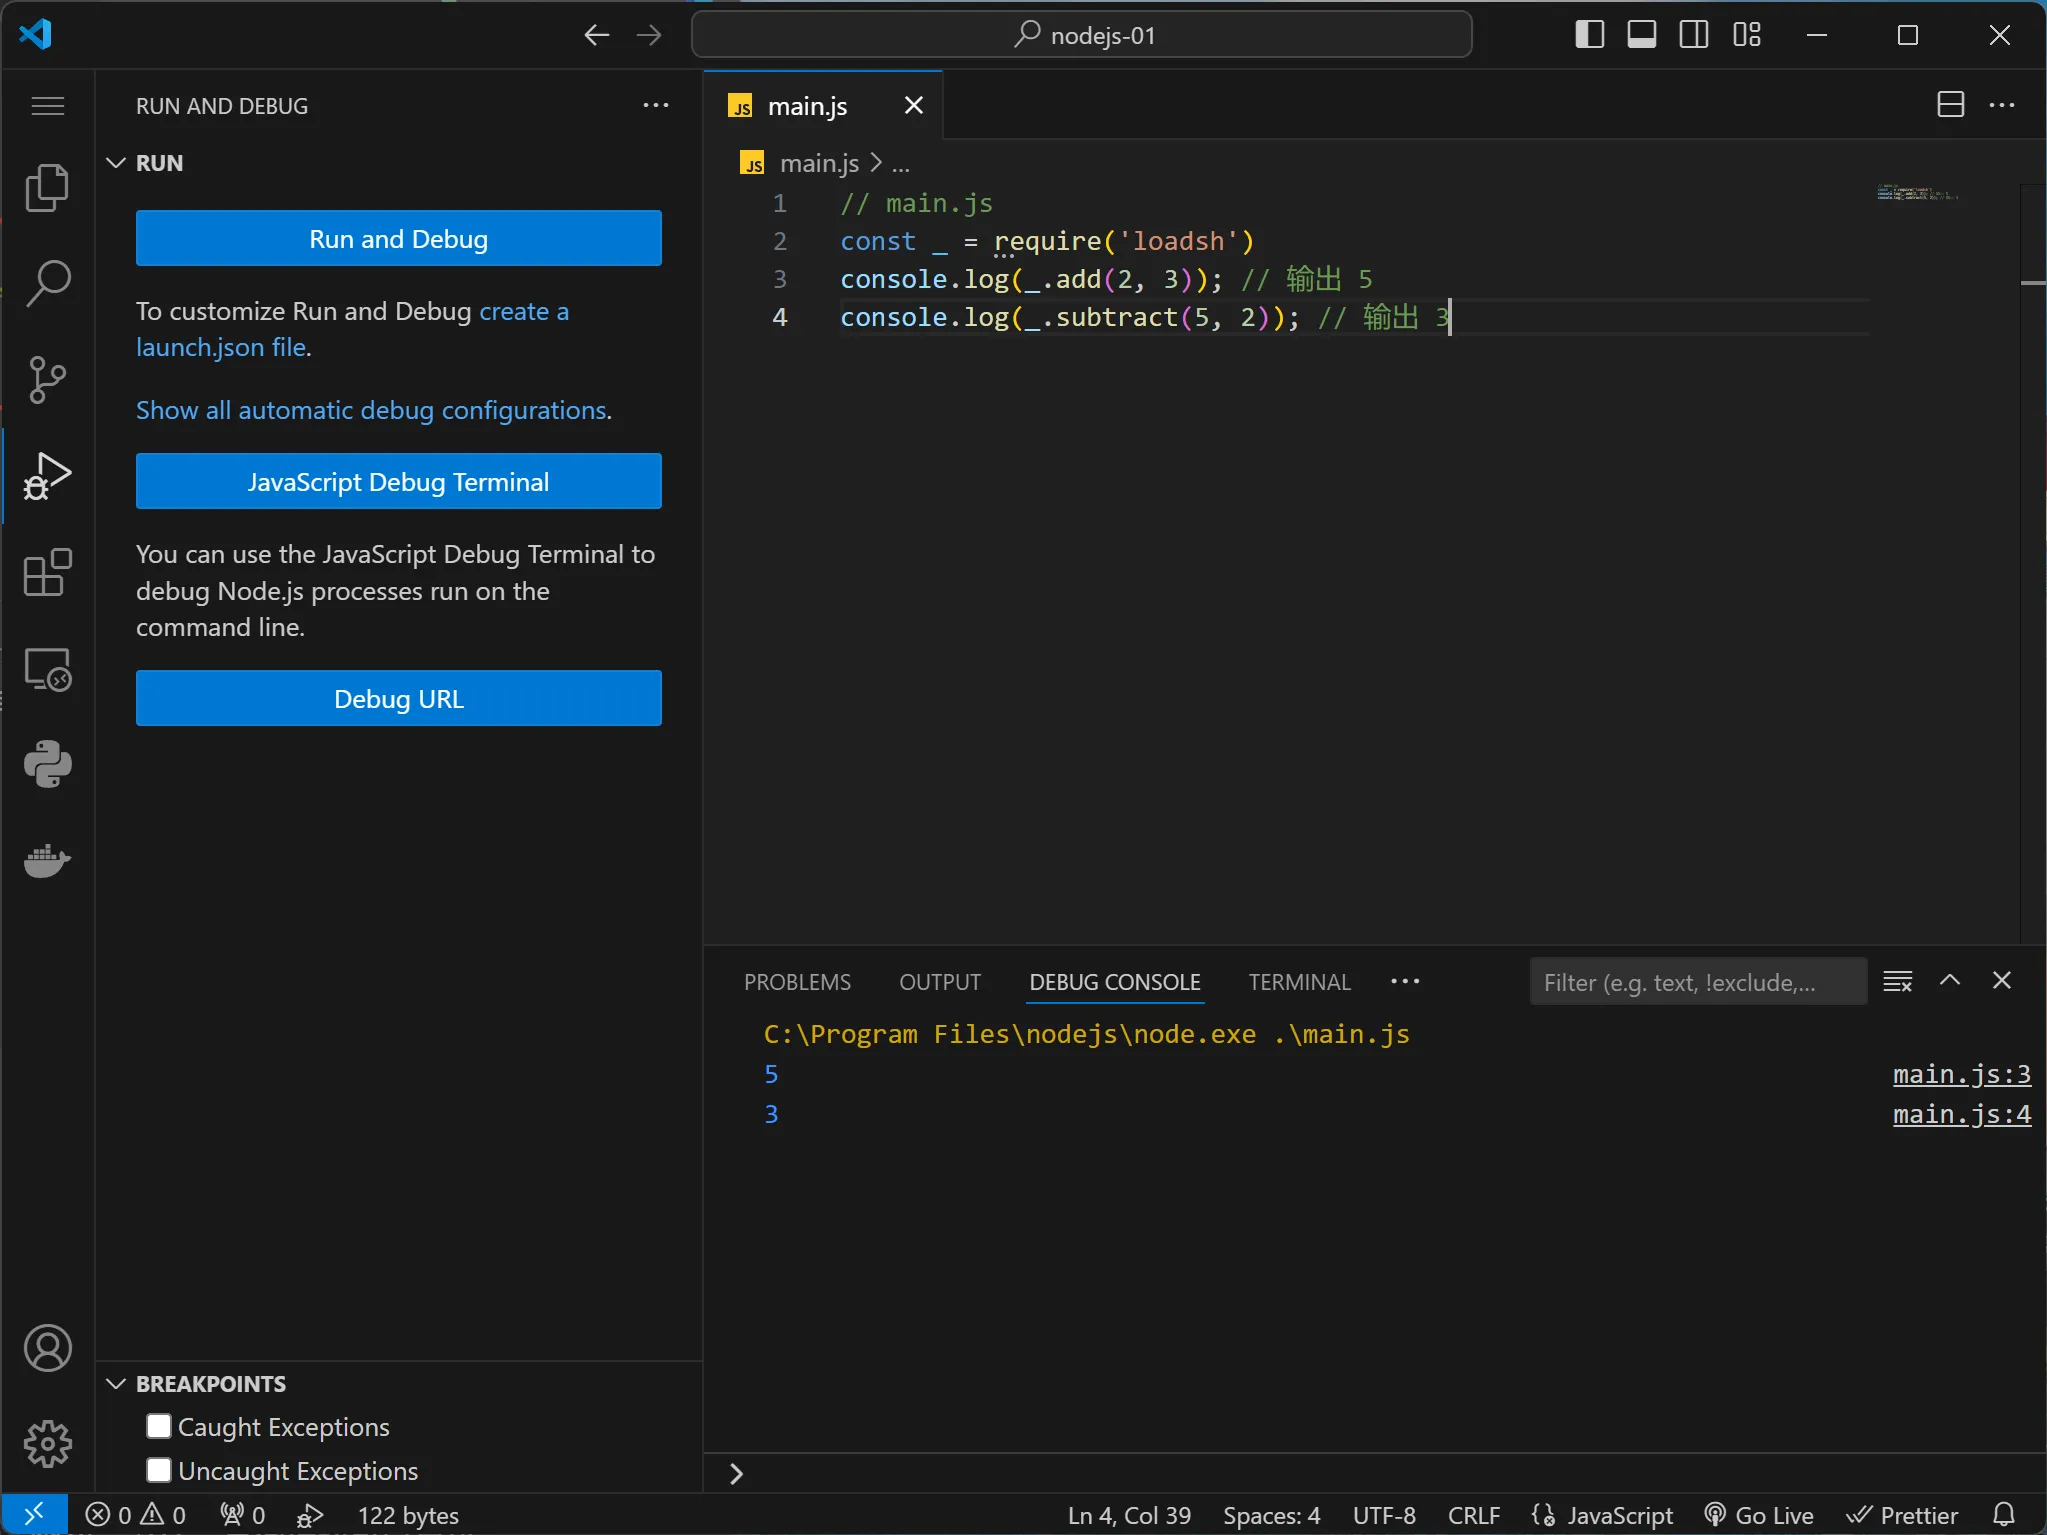Select the Run and Debug activity icon
Viewport: 2047px width, 1535px height.
coord(47,476)
